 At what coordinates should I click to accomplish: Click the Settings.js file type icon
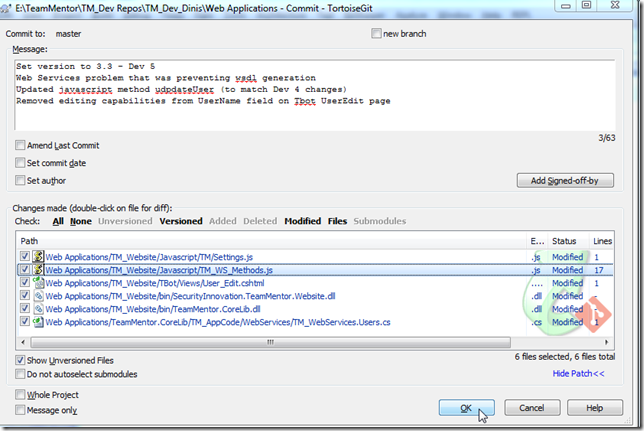pyautogui.click(x=38, y=256)
